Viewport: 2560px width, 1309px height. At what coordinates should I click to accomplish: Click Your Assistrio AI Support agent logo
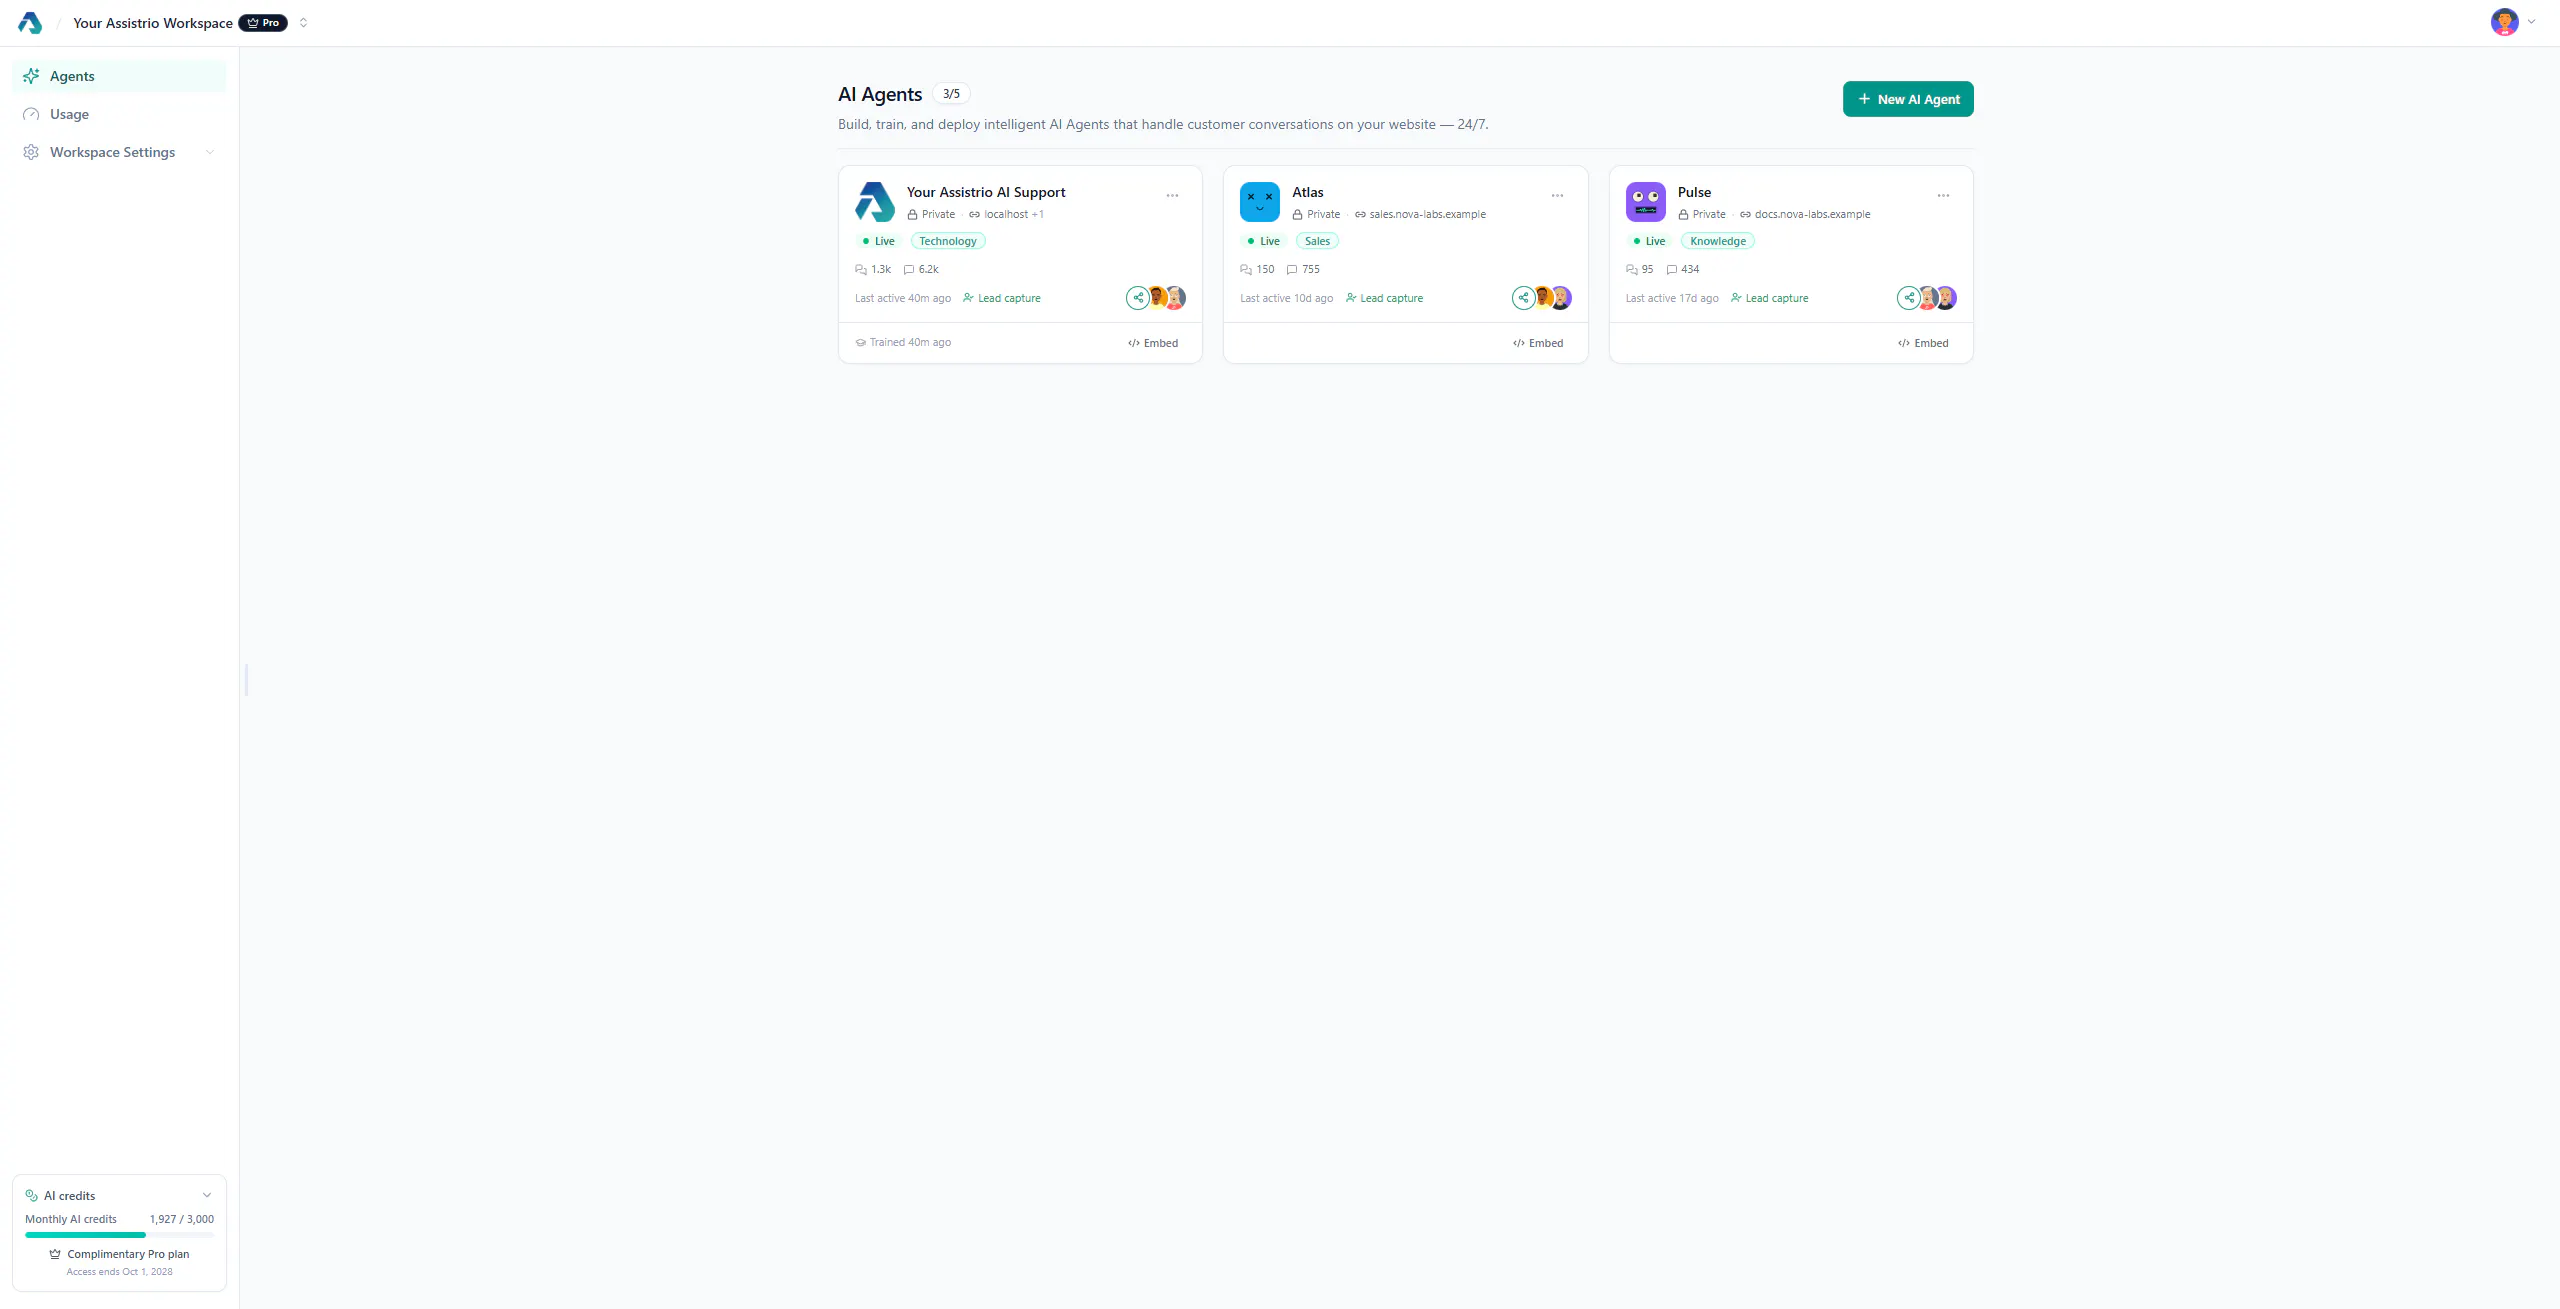875,202
